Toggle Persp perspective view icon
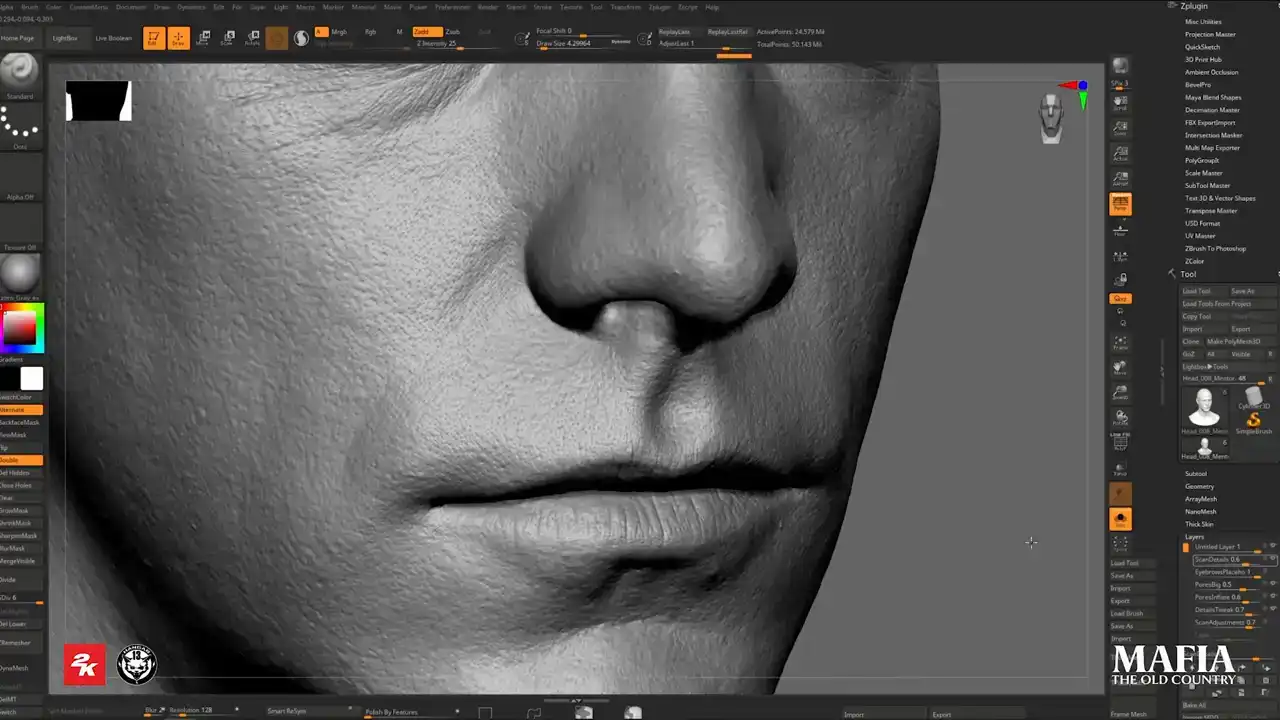Image resolution: width=1280 pixels, height=720 pixels. (1120, 205)
